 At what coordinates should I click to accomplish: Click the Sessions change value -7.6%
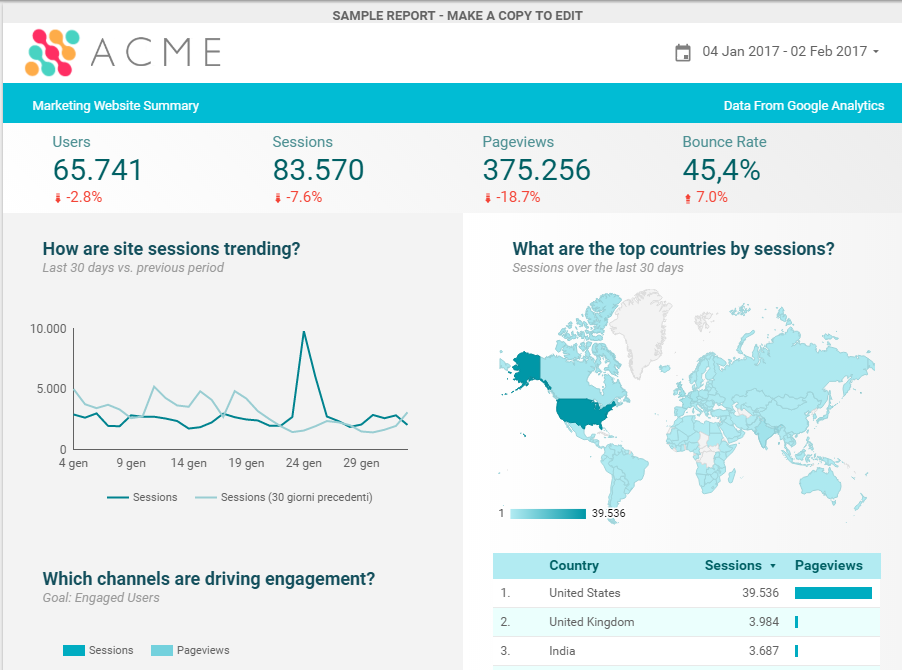[x=304, y=197]
